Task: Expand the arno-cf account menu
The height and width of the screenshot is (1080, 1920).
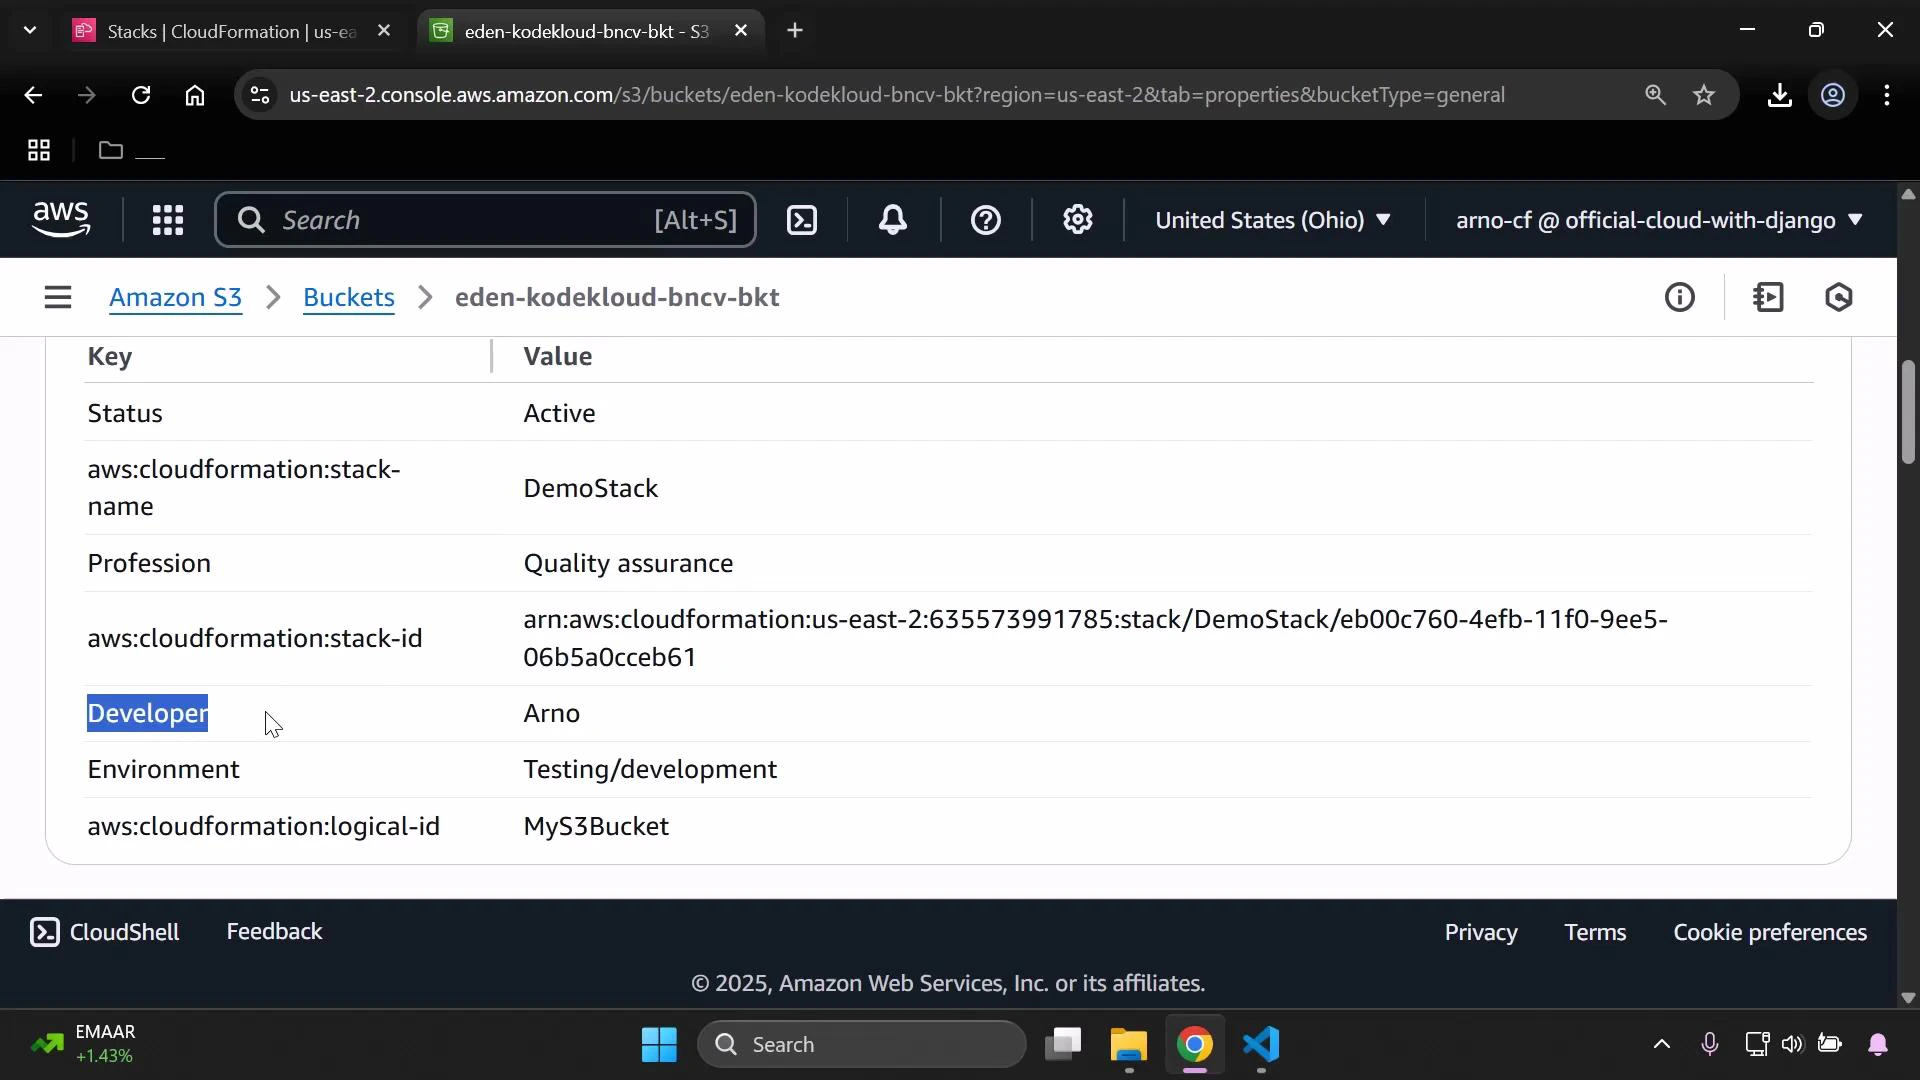Action: coord(1655,220)
